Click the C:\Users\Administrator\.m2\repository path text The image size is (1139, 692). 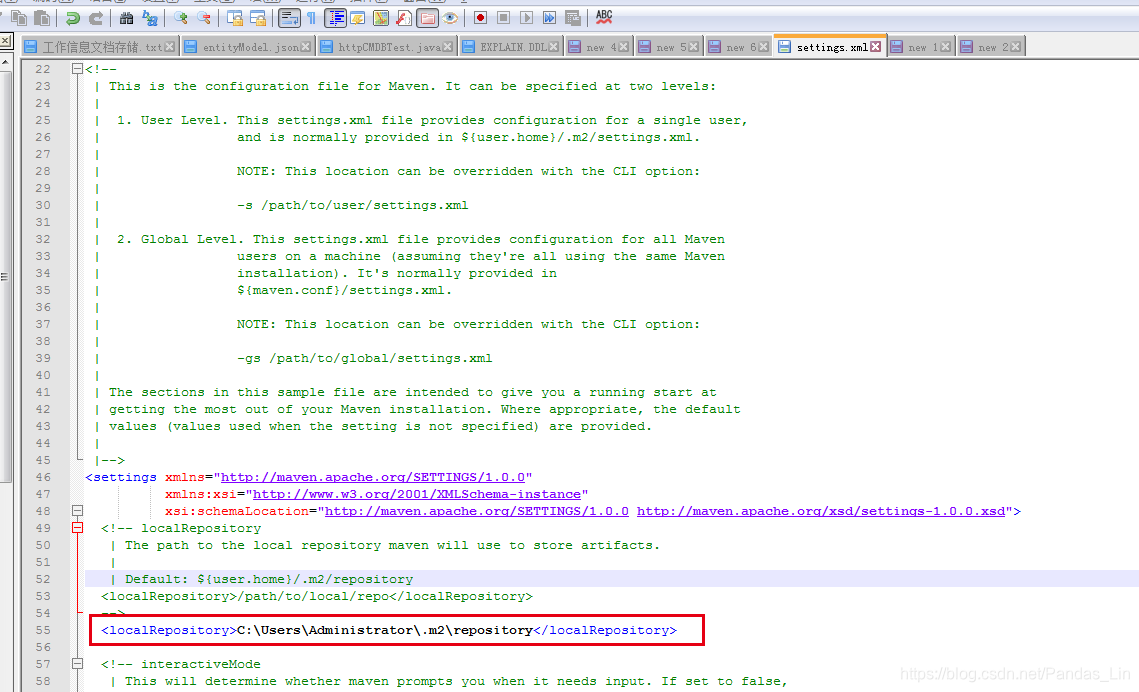coord(385,630)
